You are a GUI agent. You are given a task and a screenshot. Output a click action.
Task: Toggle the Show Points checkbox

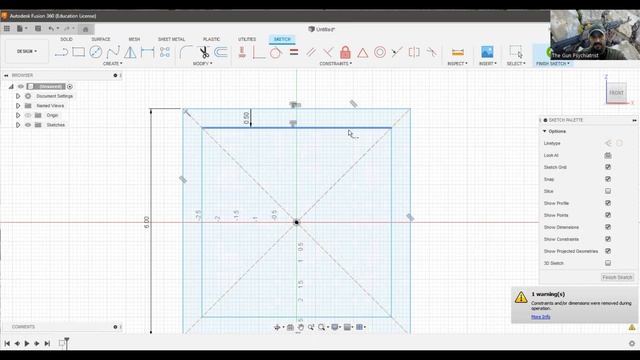pyautogui.click(x=608, y=215)
